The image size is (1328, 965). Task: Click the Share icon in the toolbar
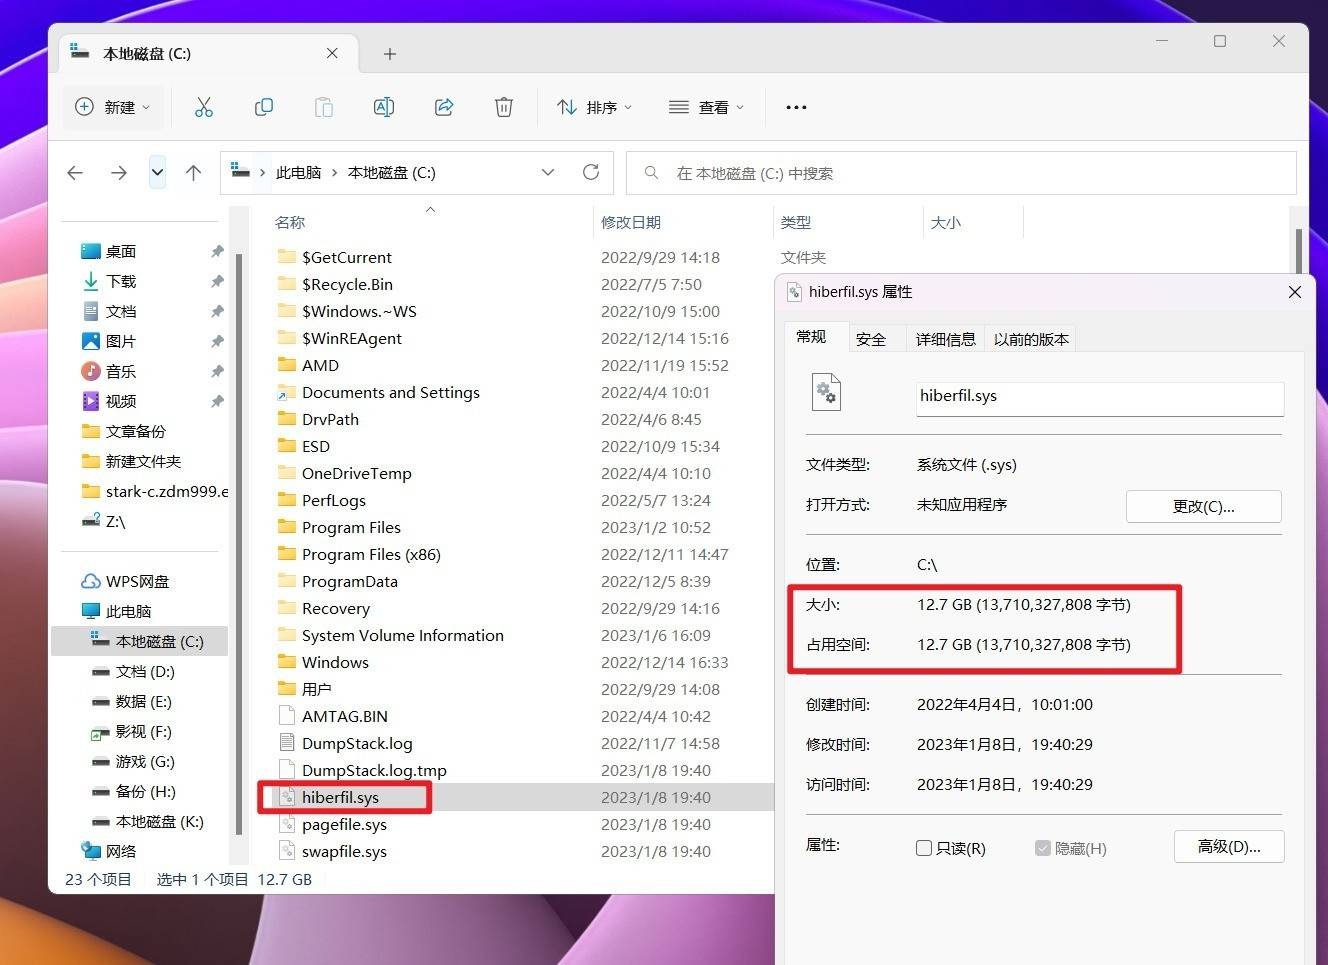coord(444,107)
